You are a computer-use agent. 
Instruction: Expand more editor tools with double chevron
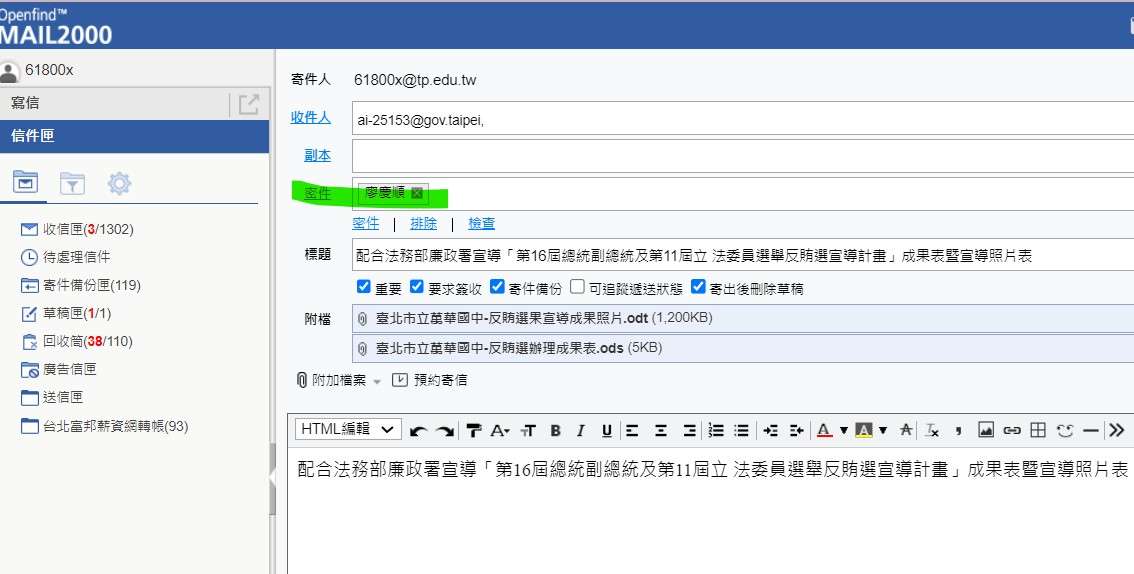click(1116, 430)
